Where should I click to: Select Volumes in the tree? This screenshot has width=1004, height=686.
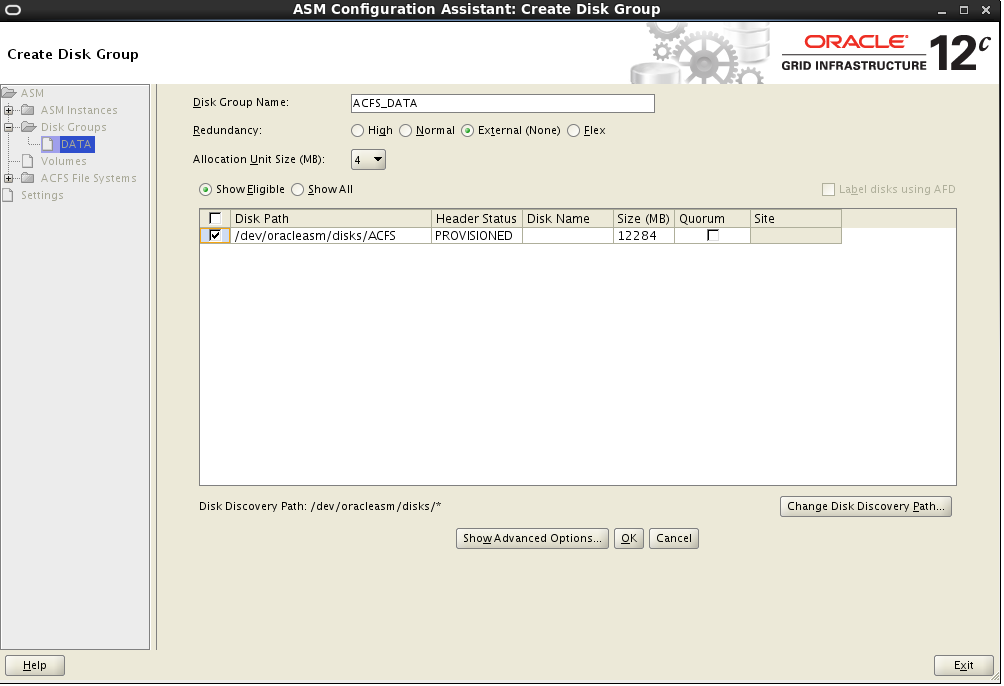[63, 161]
